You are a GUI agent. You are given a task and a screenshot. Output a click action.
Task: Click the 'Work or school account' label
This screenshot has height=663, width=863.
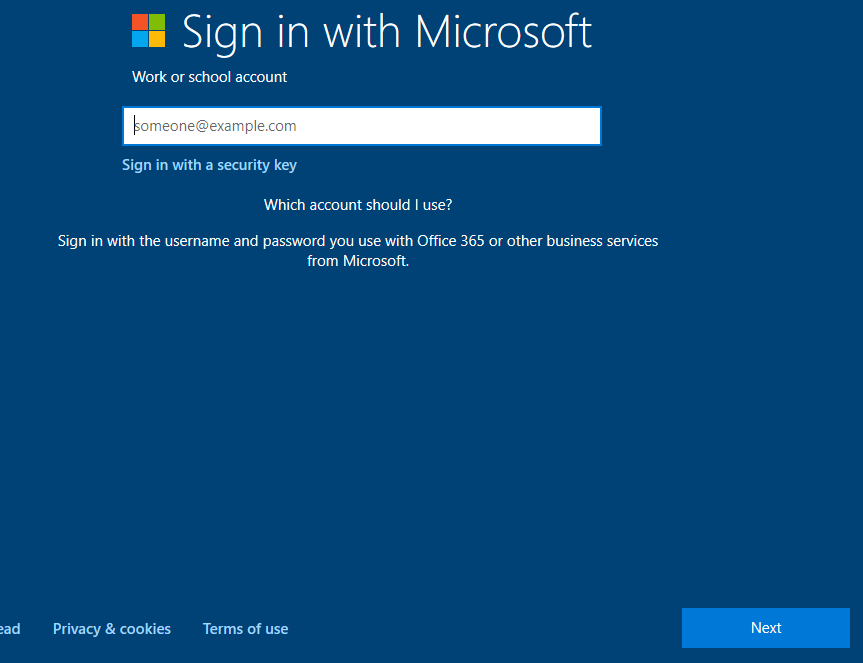tap(209, 77)
